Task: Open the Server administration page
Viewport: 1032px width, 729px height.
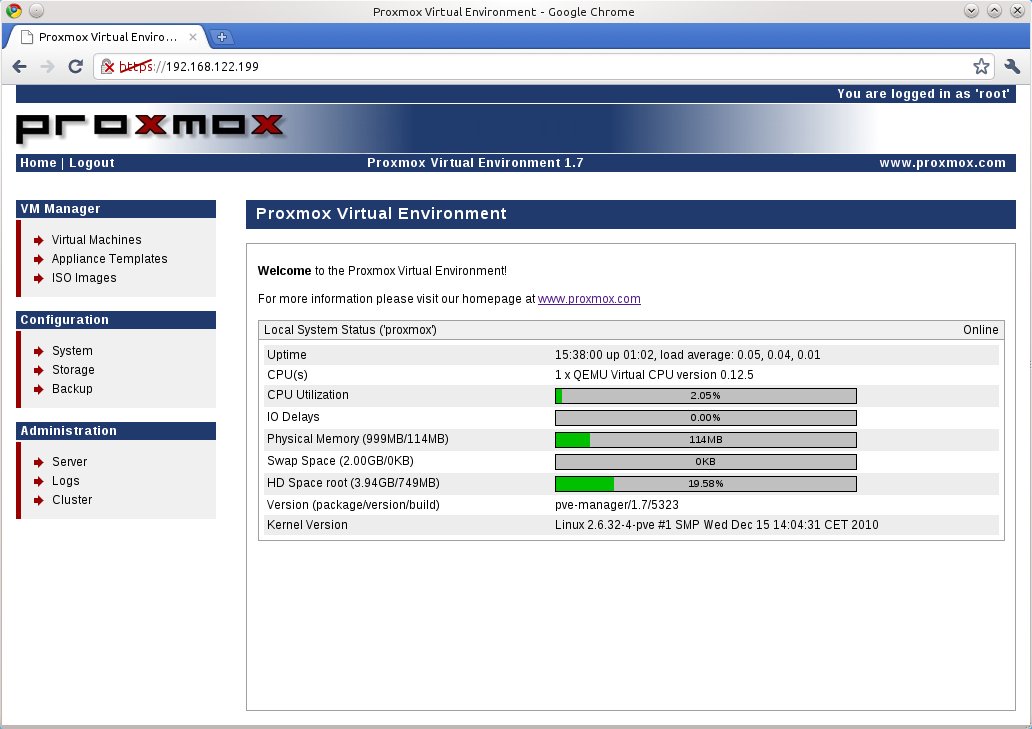Action: click(x=69, y=461)
